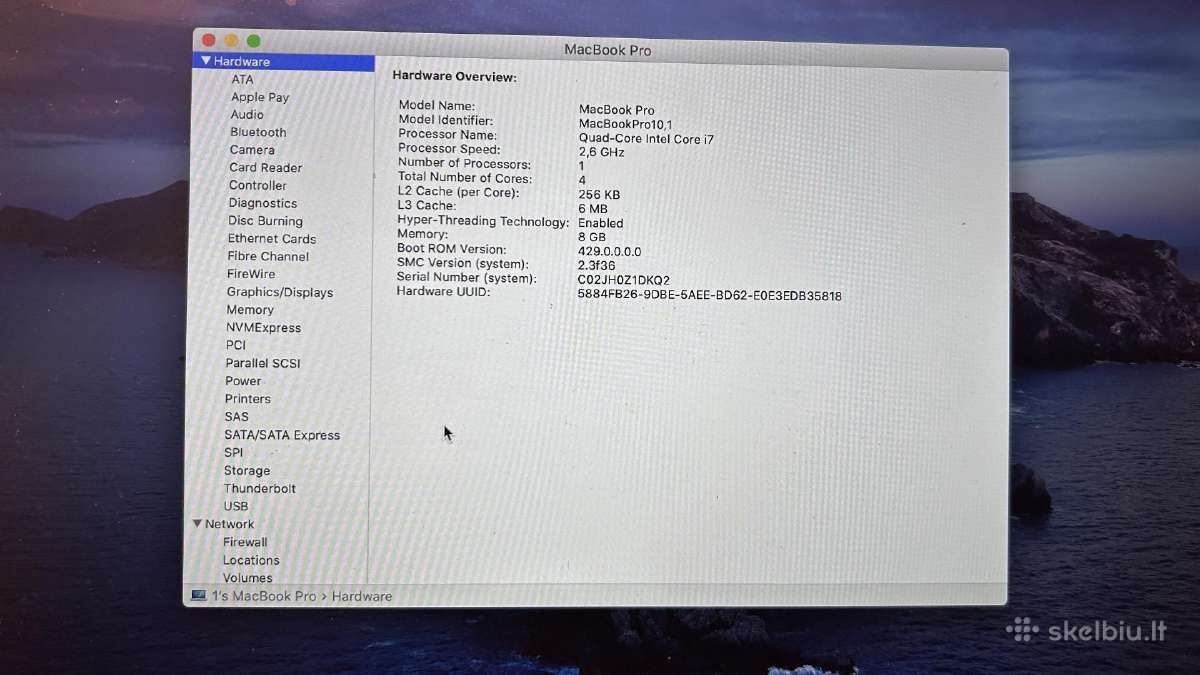
Task: Open Firewall under Network
Action: 245,542
